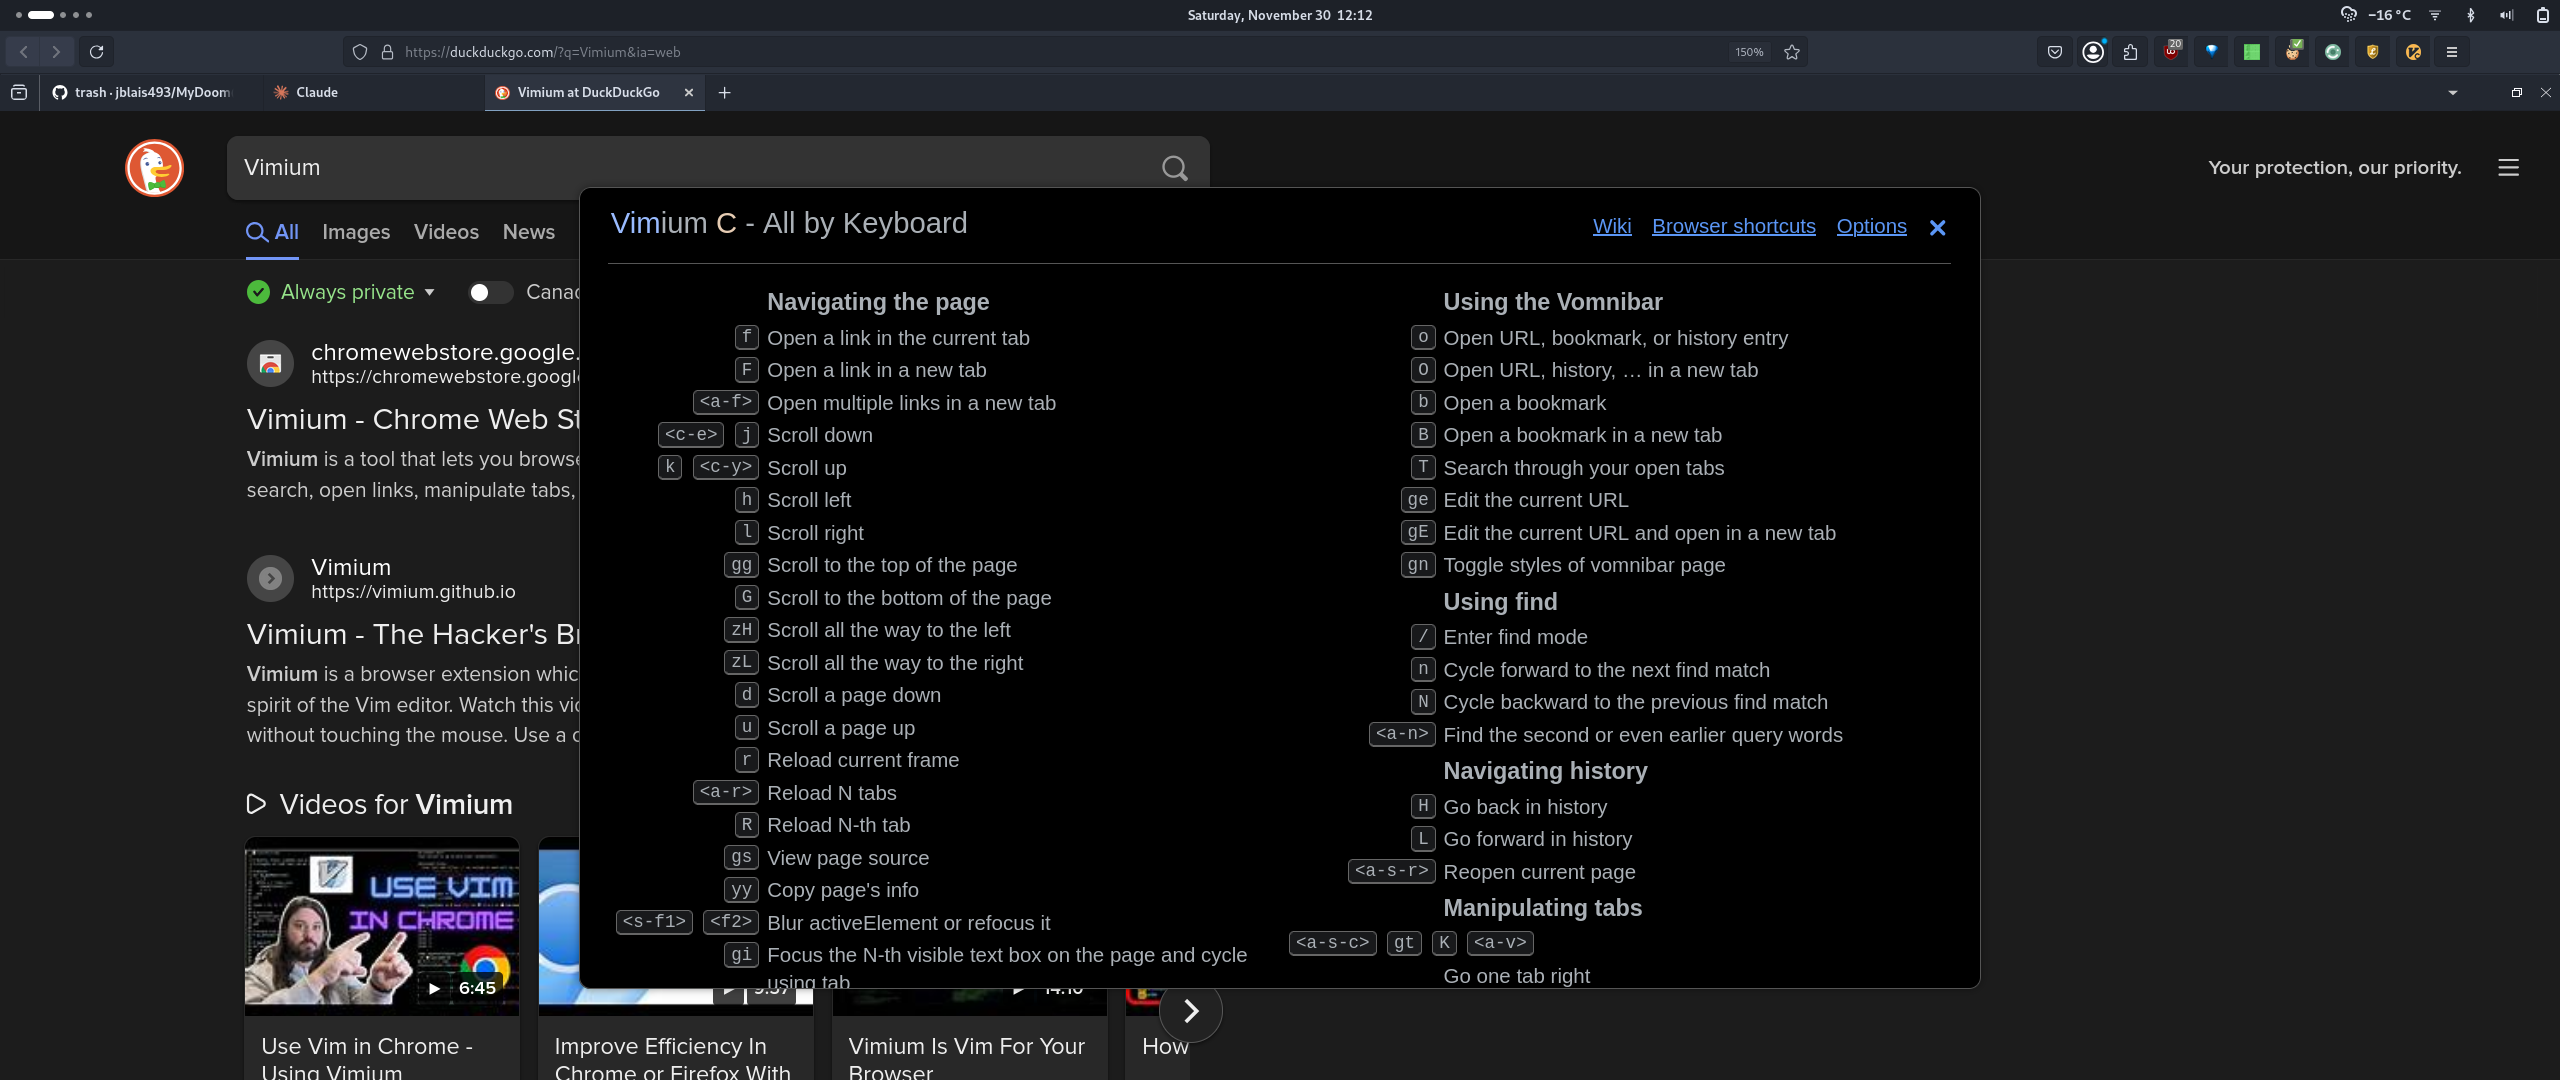Click 'Reopen current page' help entry

[x=1539, y=872]
